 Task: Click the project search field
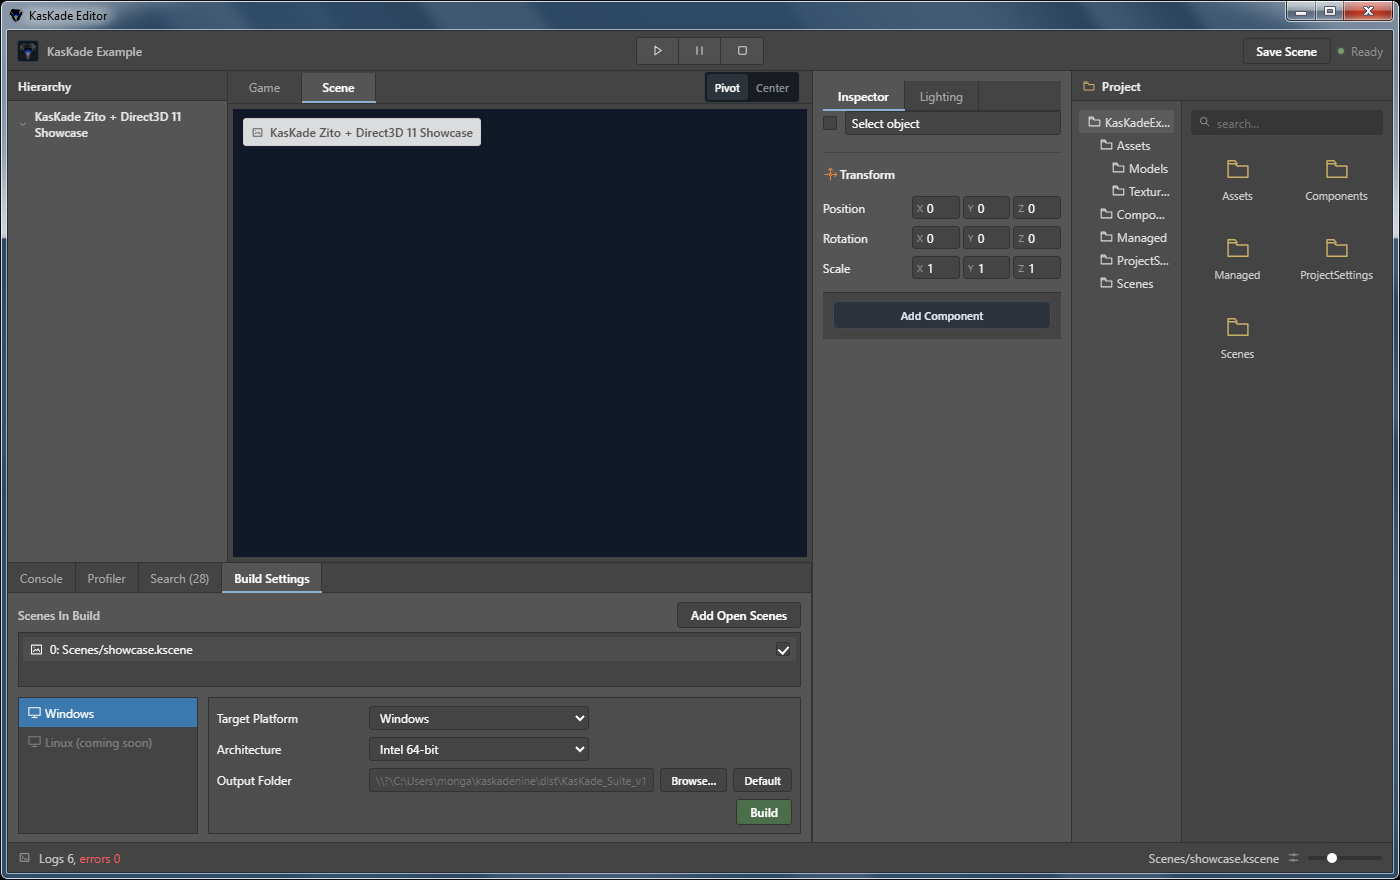pos(1287,123)
